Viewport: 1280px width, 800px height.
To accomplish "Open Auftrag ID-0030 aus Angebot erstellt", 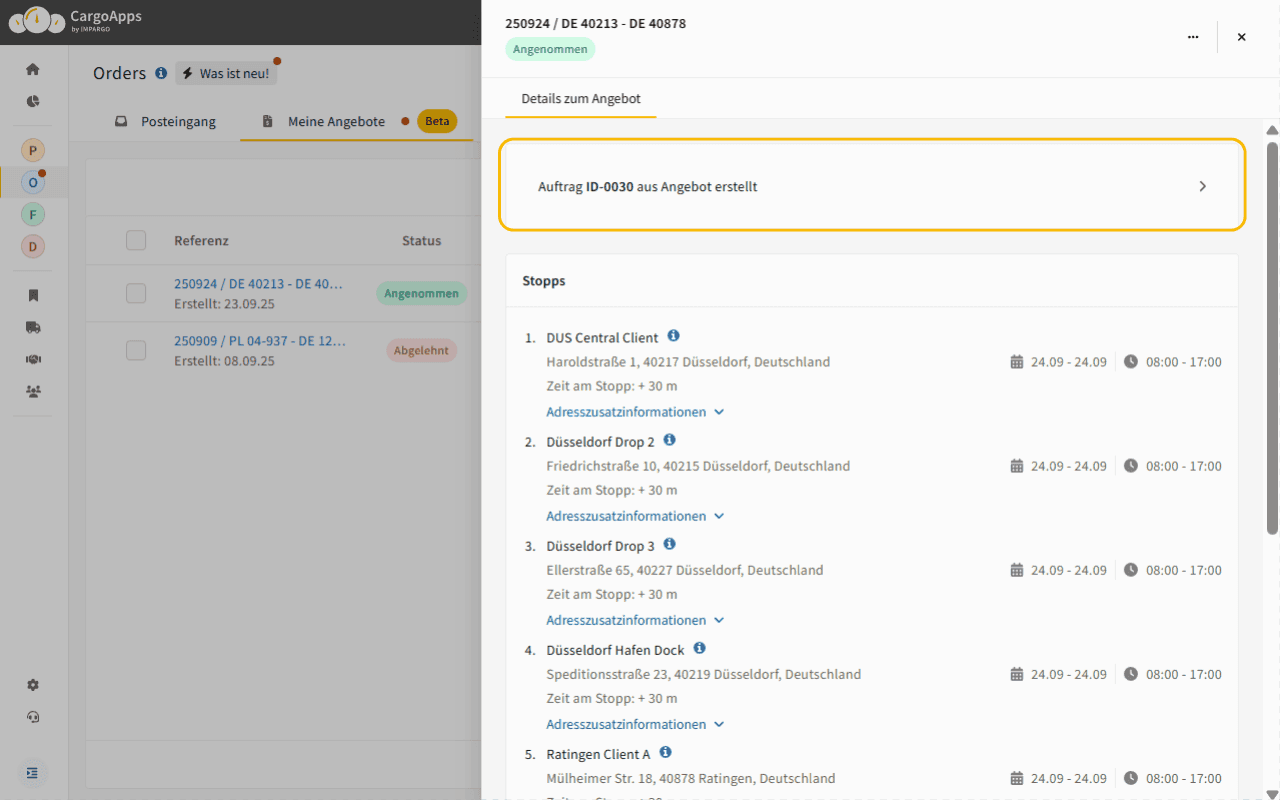I will point(872,185).
